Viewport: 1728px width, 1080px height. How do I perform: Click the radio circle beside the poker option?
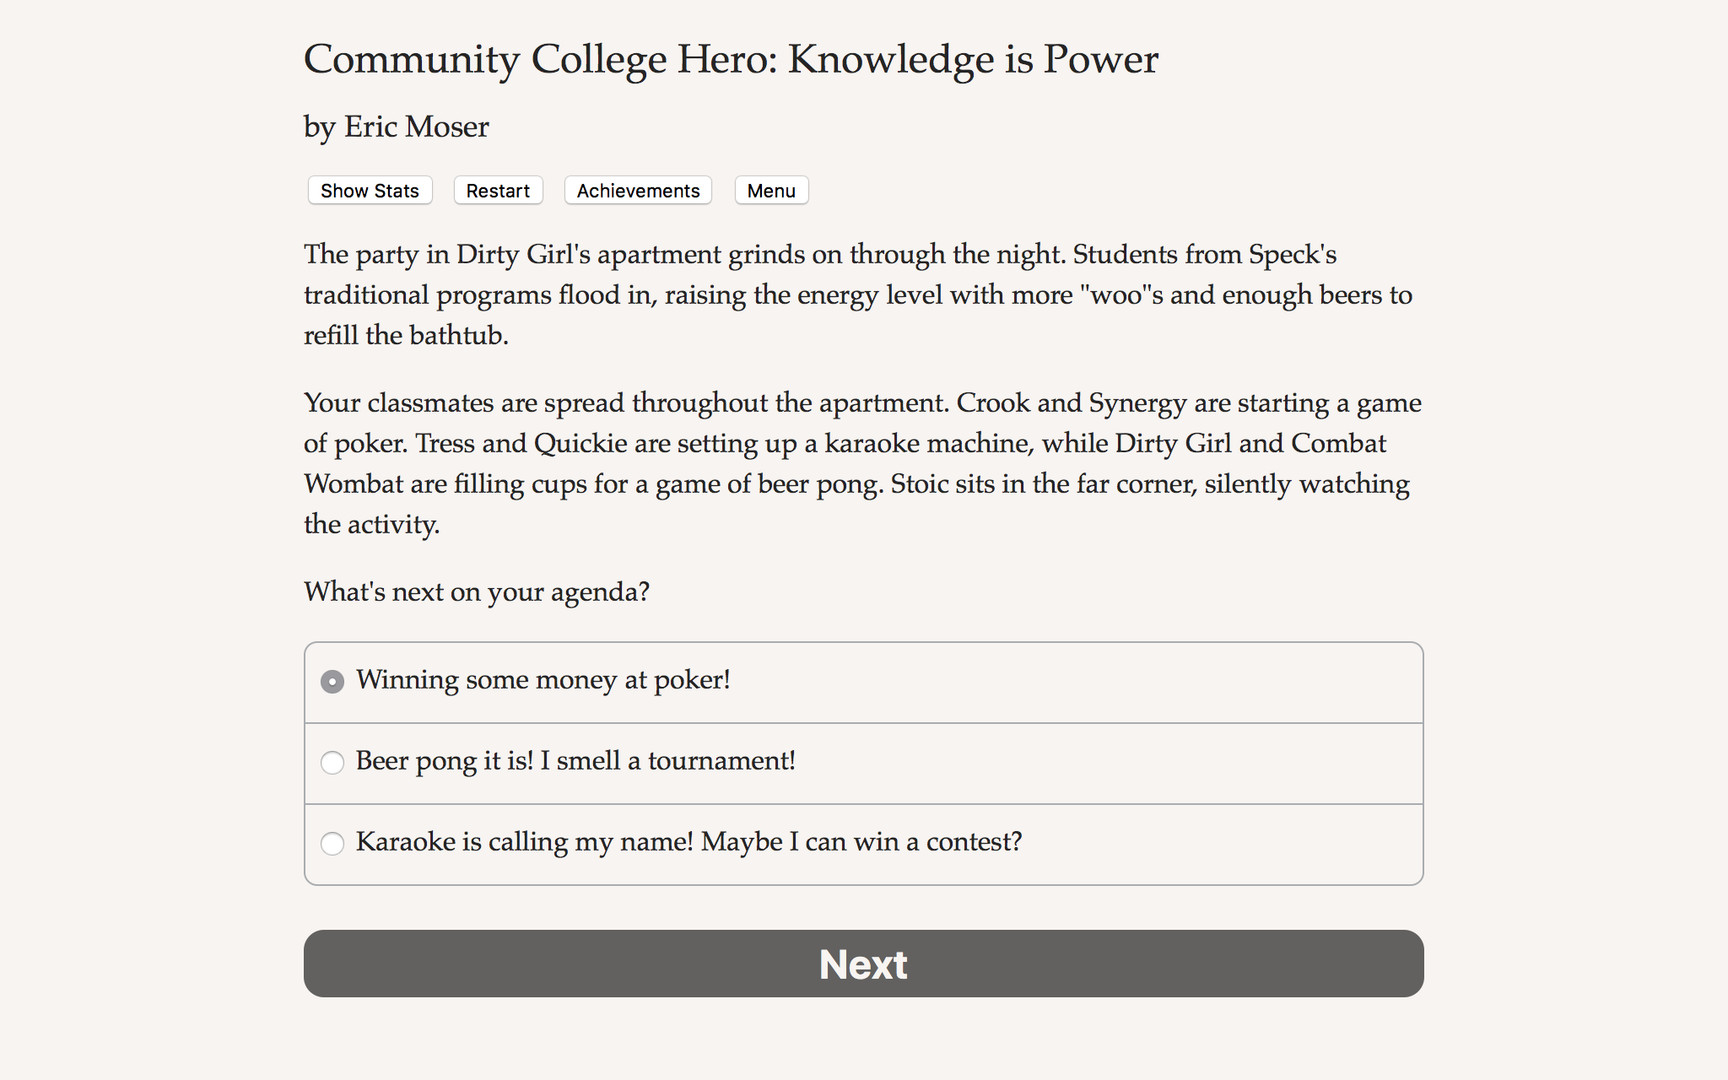[x=332, y=681]
